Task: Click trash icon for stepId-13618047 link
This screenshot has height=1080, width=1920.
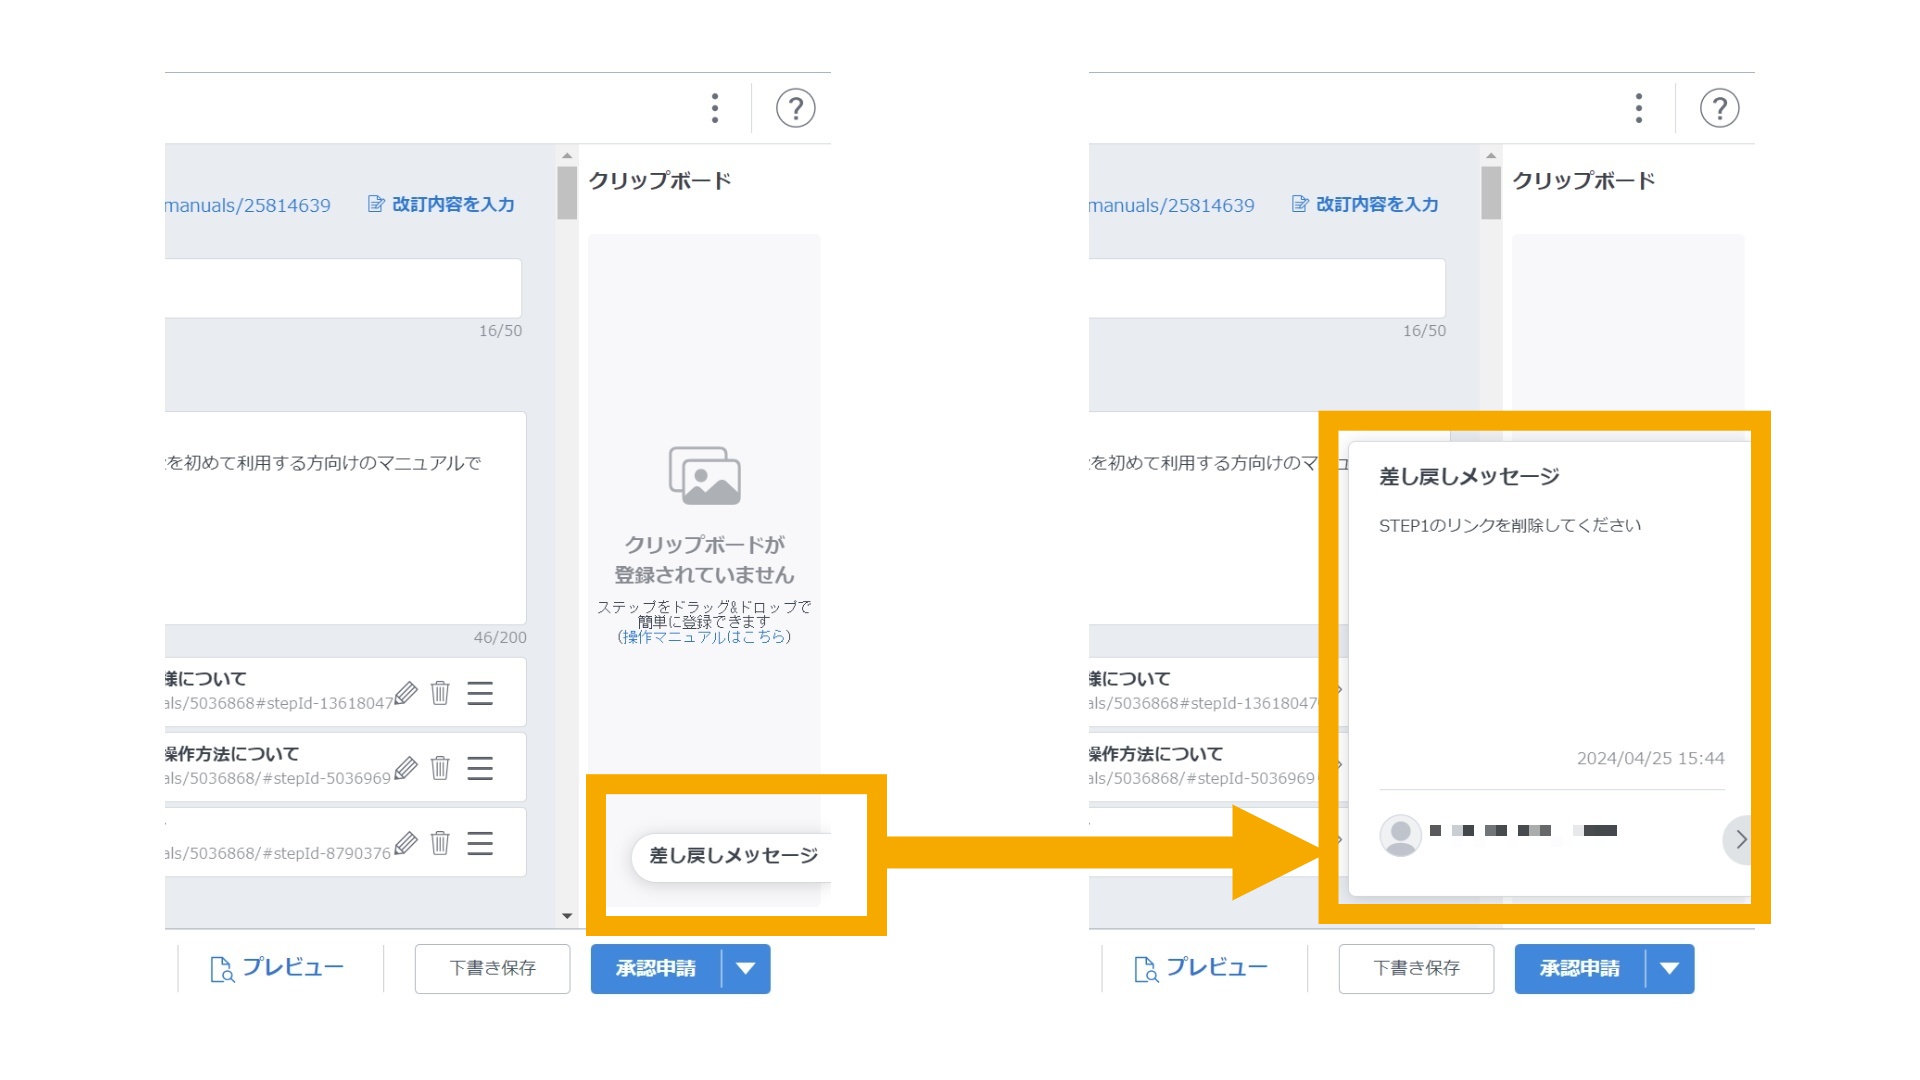Action: (440, 693)
